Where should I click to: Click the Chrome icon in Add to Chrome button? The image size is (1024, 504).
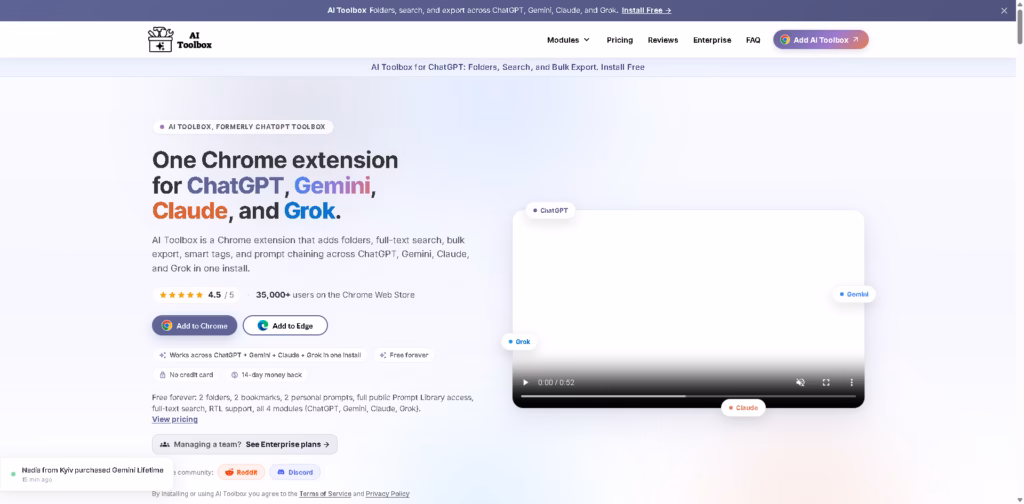coord(167,326)
